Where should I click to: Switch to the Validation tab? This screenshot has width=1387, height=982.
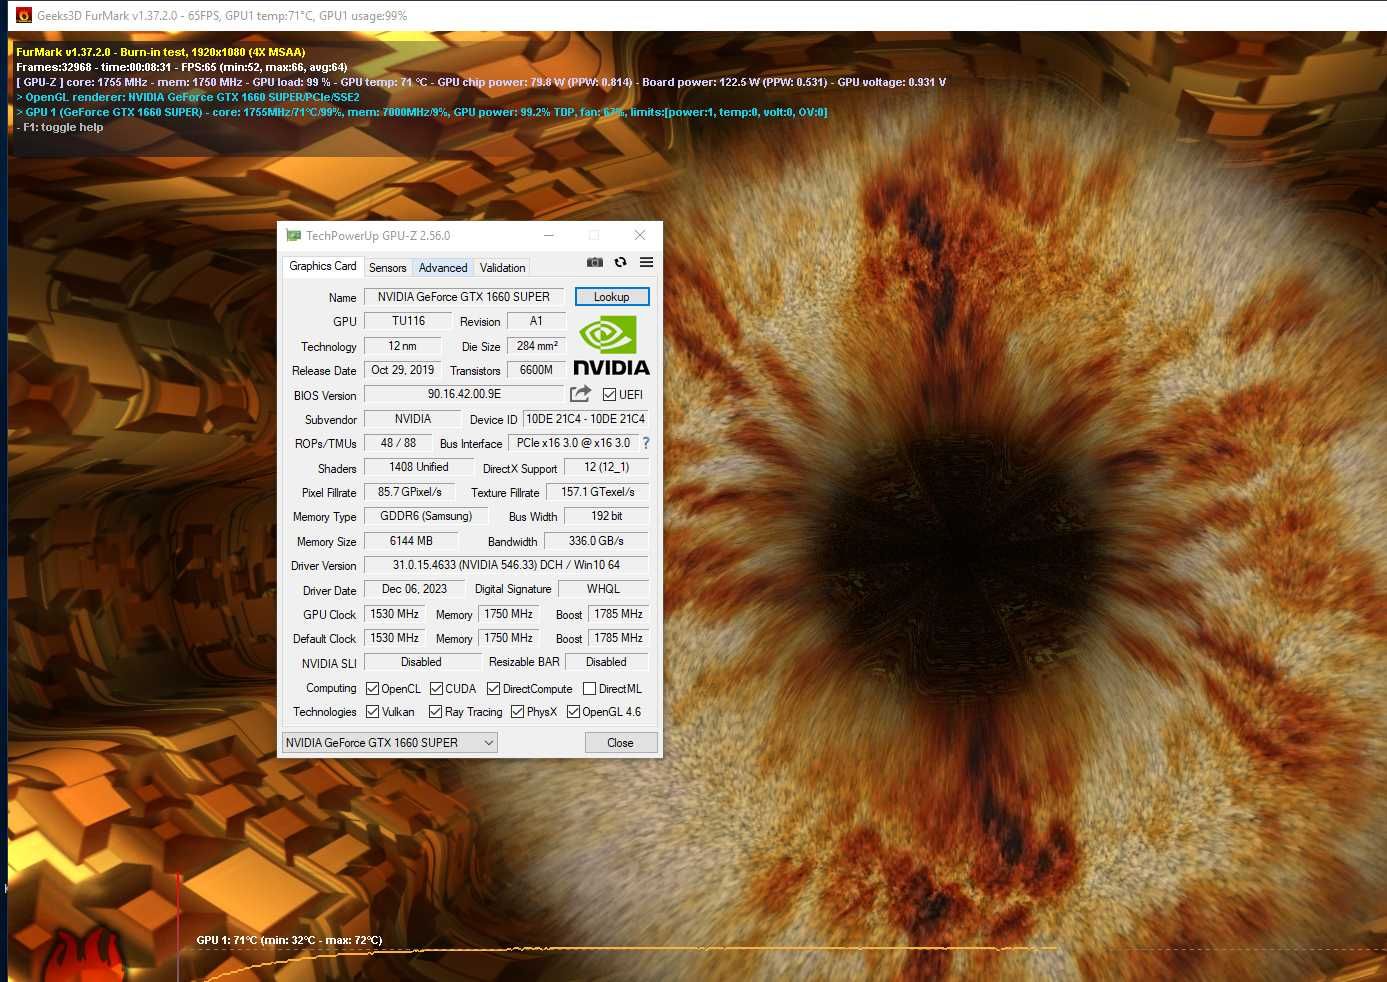pyautogui.click(x=502, y=268)
